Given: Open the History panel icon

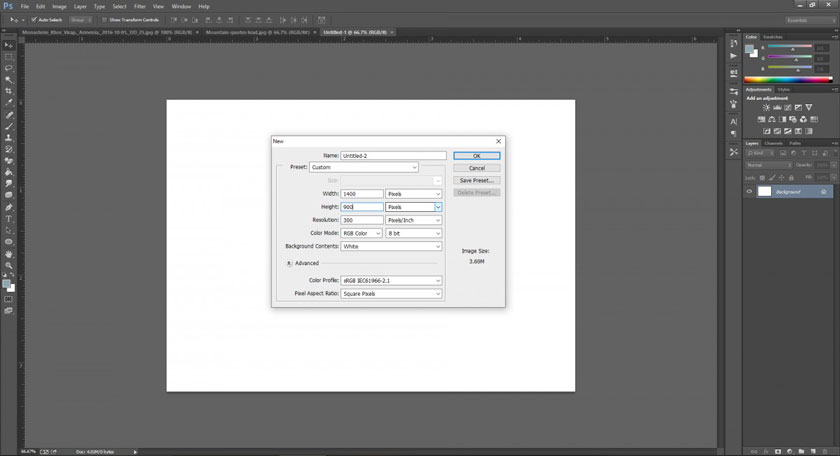Looking at the screenshot, I should tap(733, 43).
